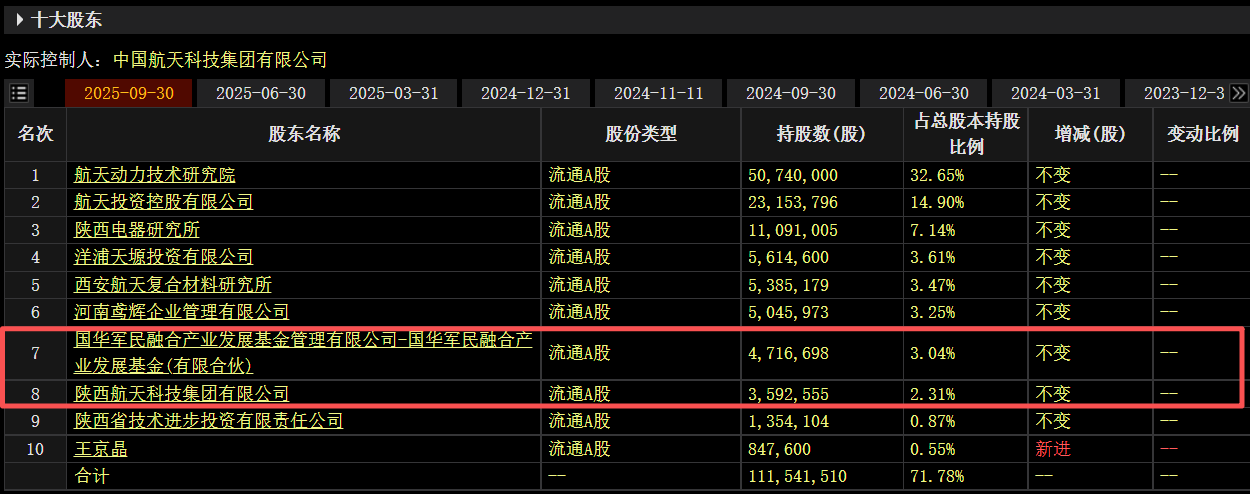Switch to the 2025-06-30 tab
Viewport: 1250px width, 494px height.
(261, 93)
